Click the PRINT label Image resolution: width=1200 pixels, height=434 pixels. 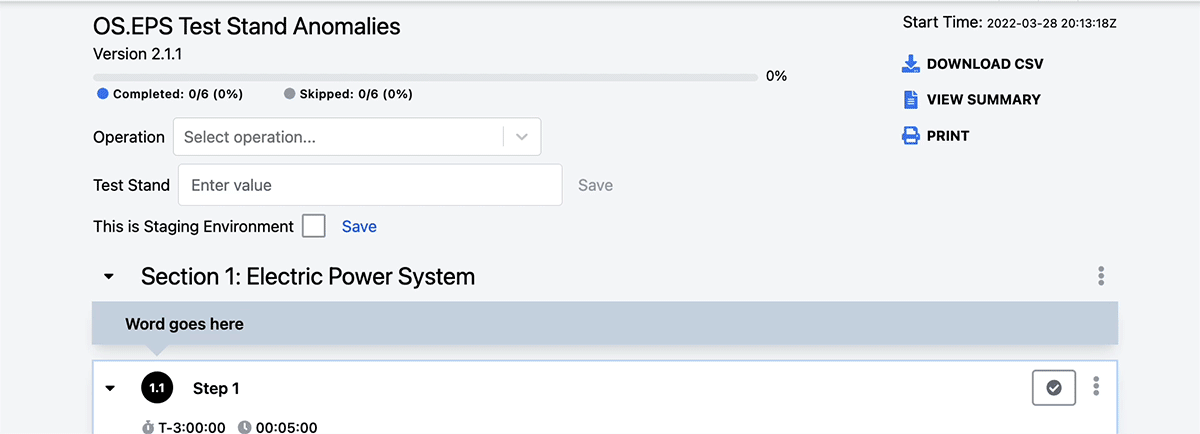pos(948,136)
